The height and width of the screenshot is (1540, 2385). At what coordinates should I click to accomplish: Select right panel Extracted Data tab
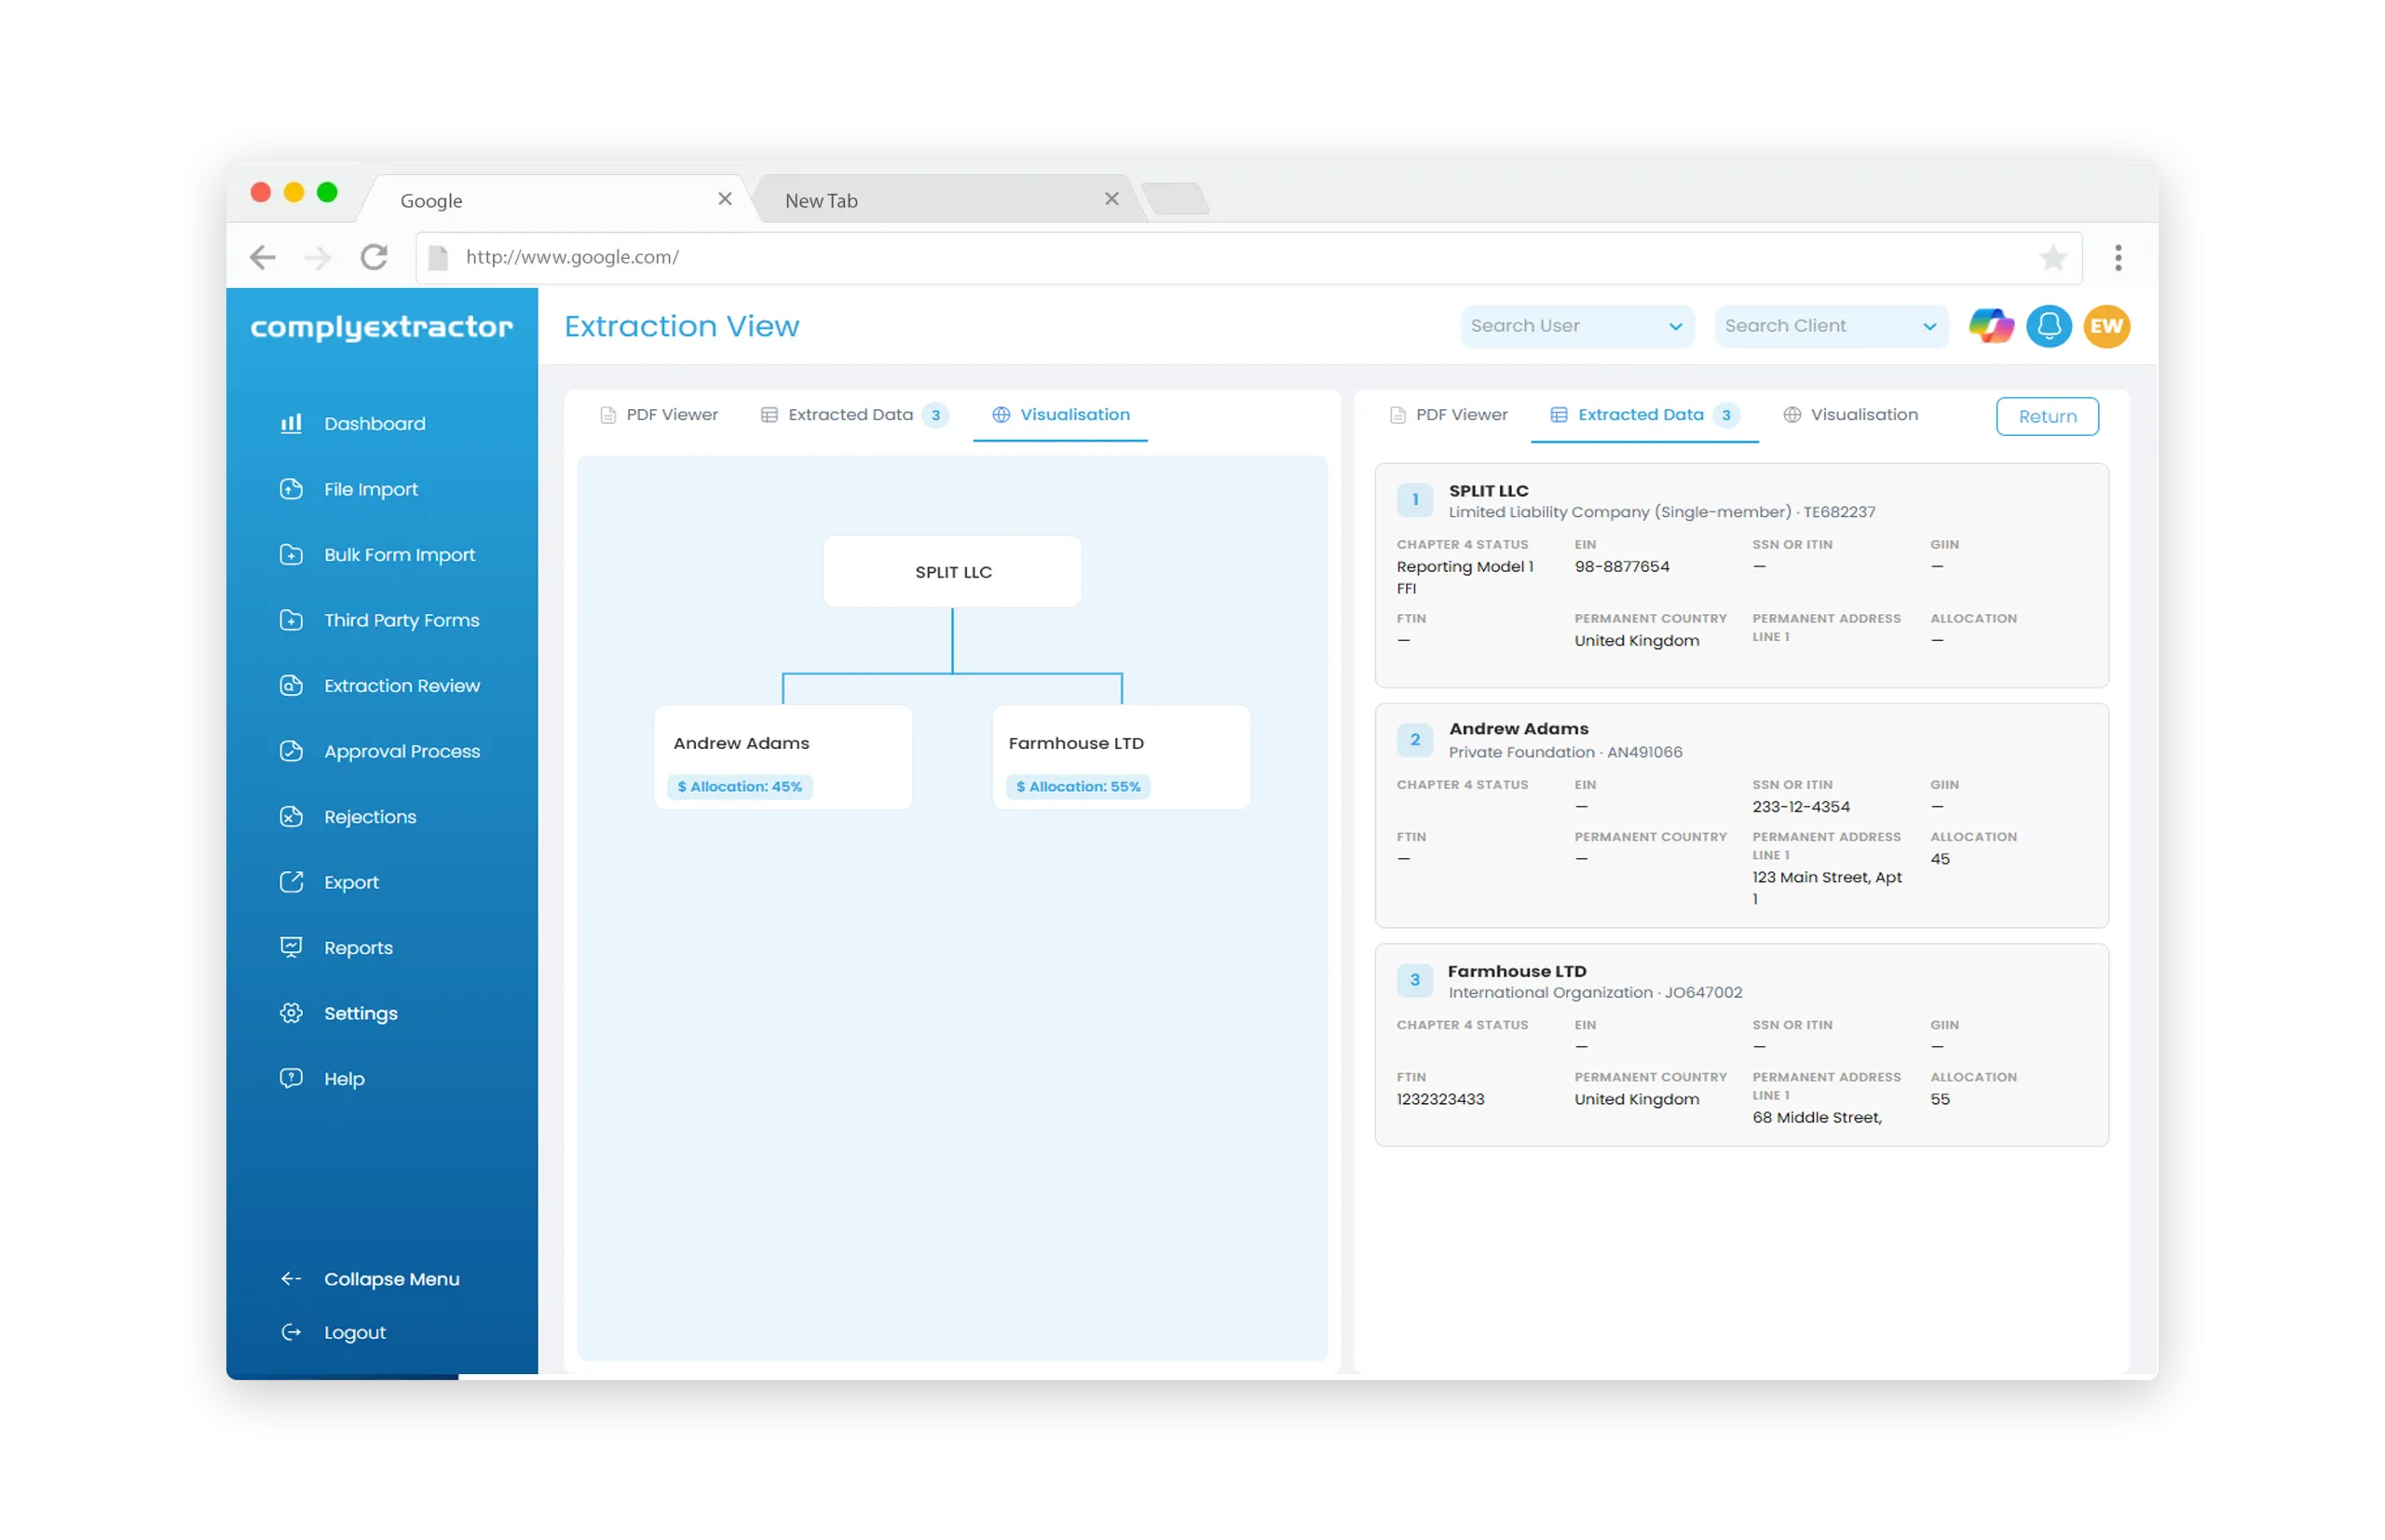[1643, 414]
